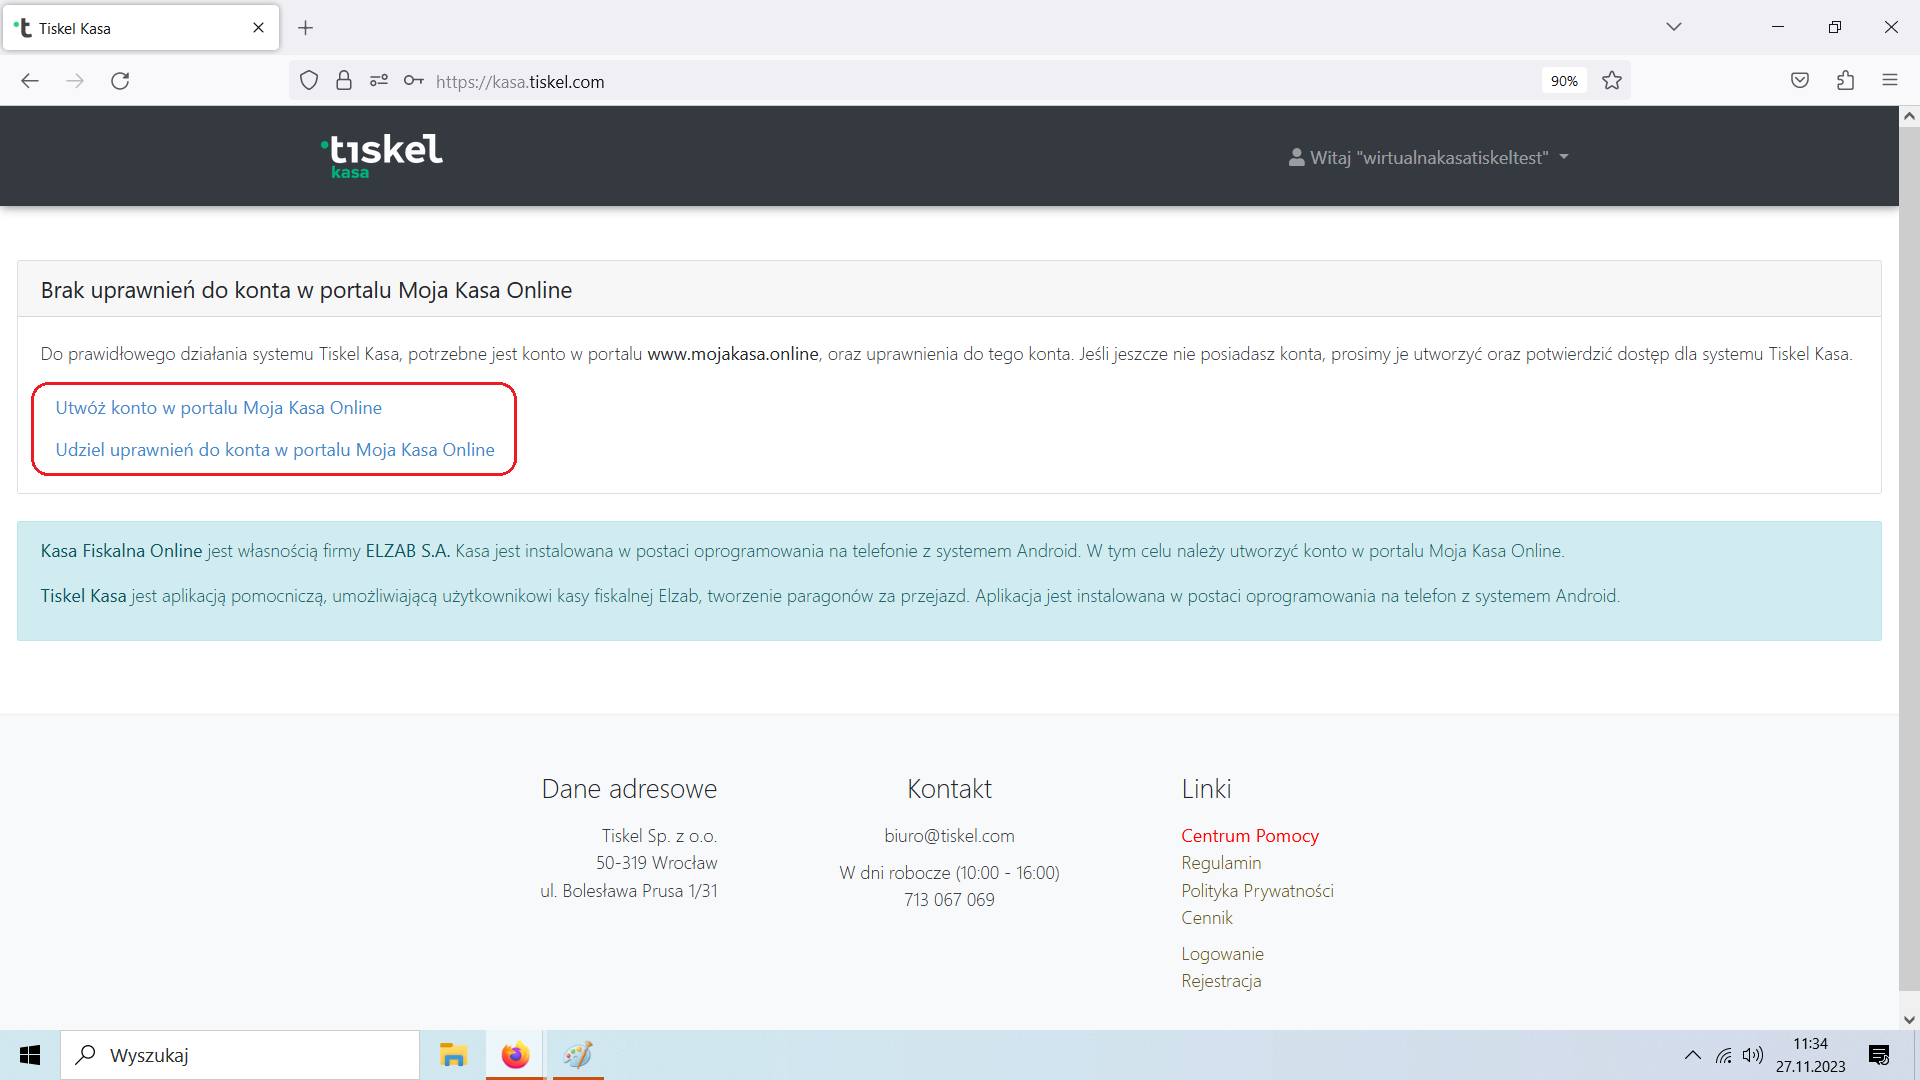Click the Tiskel Kasa logo
Viewport: 1920px width, 1080px height.
click(x=382, y=155)
